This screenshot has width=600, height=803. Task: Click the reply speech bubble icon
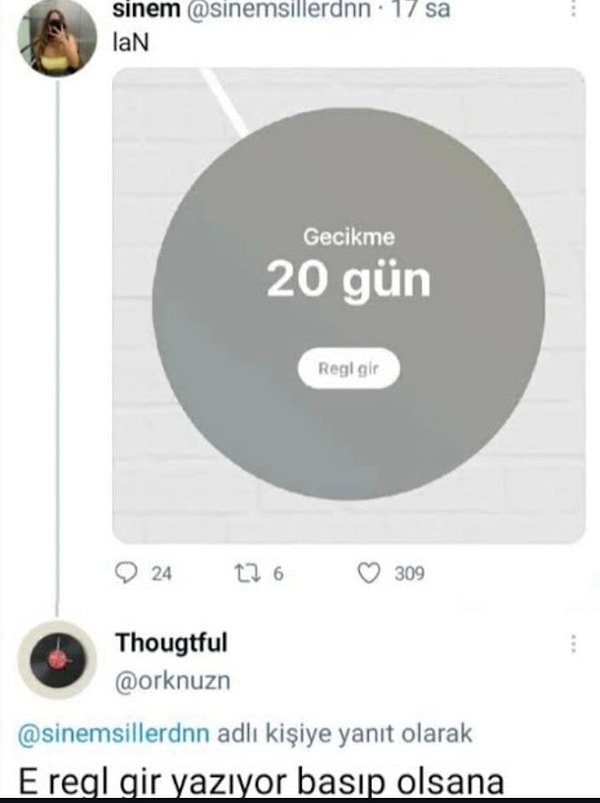125,573
